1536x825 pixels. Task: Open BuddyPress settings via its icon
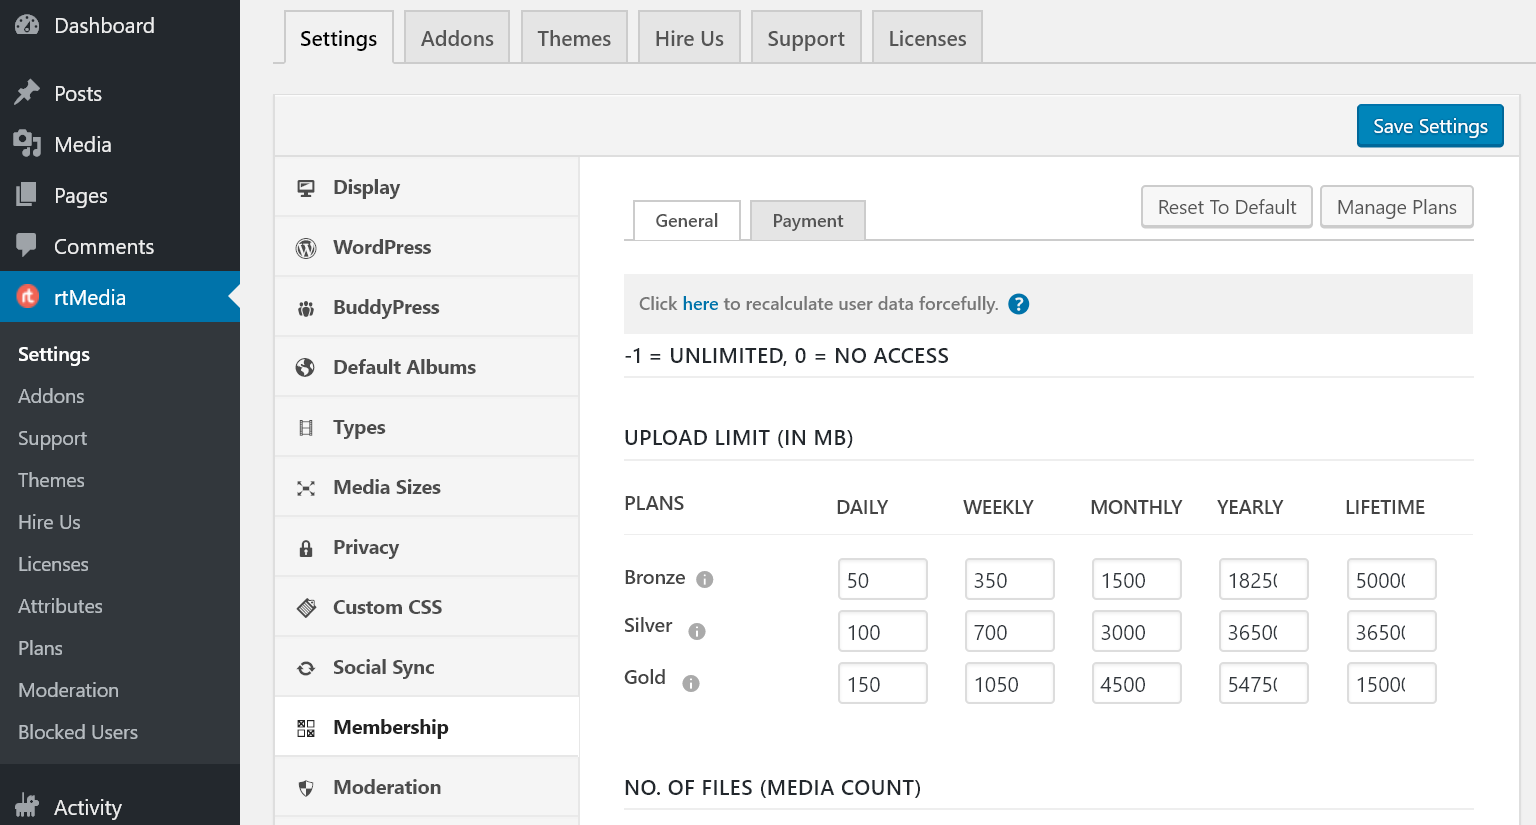[x=304, y=306]
